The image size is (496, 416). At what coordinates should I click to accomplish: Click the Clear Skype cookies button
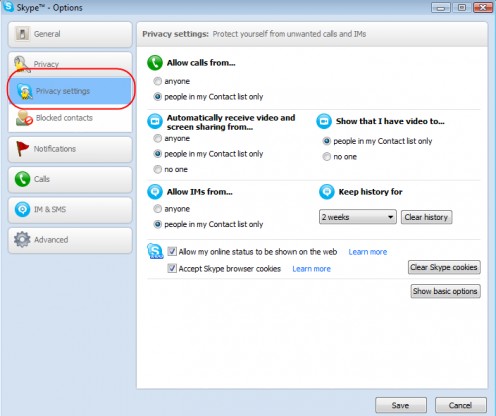click(444, 267)
